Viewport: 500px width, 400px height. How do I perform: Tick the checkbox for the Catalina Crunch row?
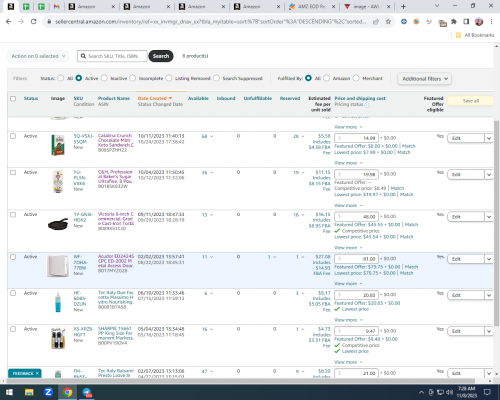point(13,136)
